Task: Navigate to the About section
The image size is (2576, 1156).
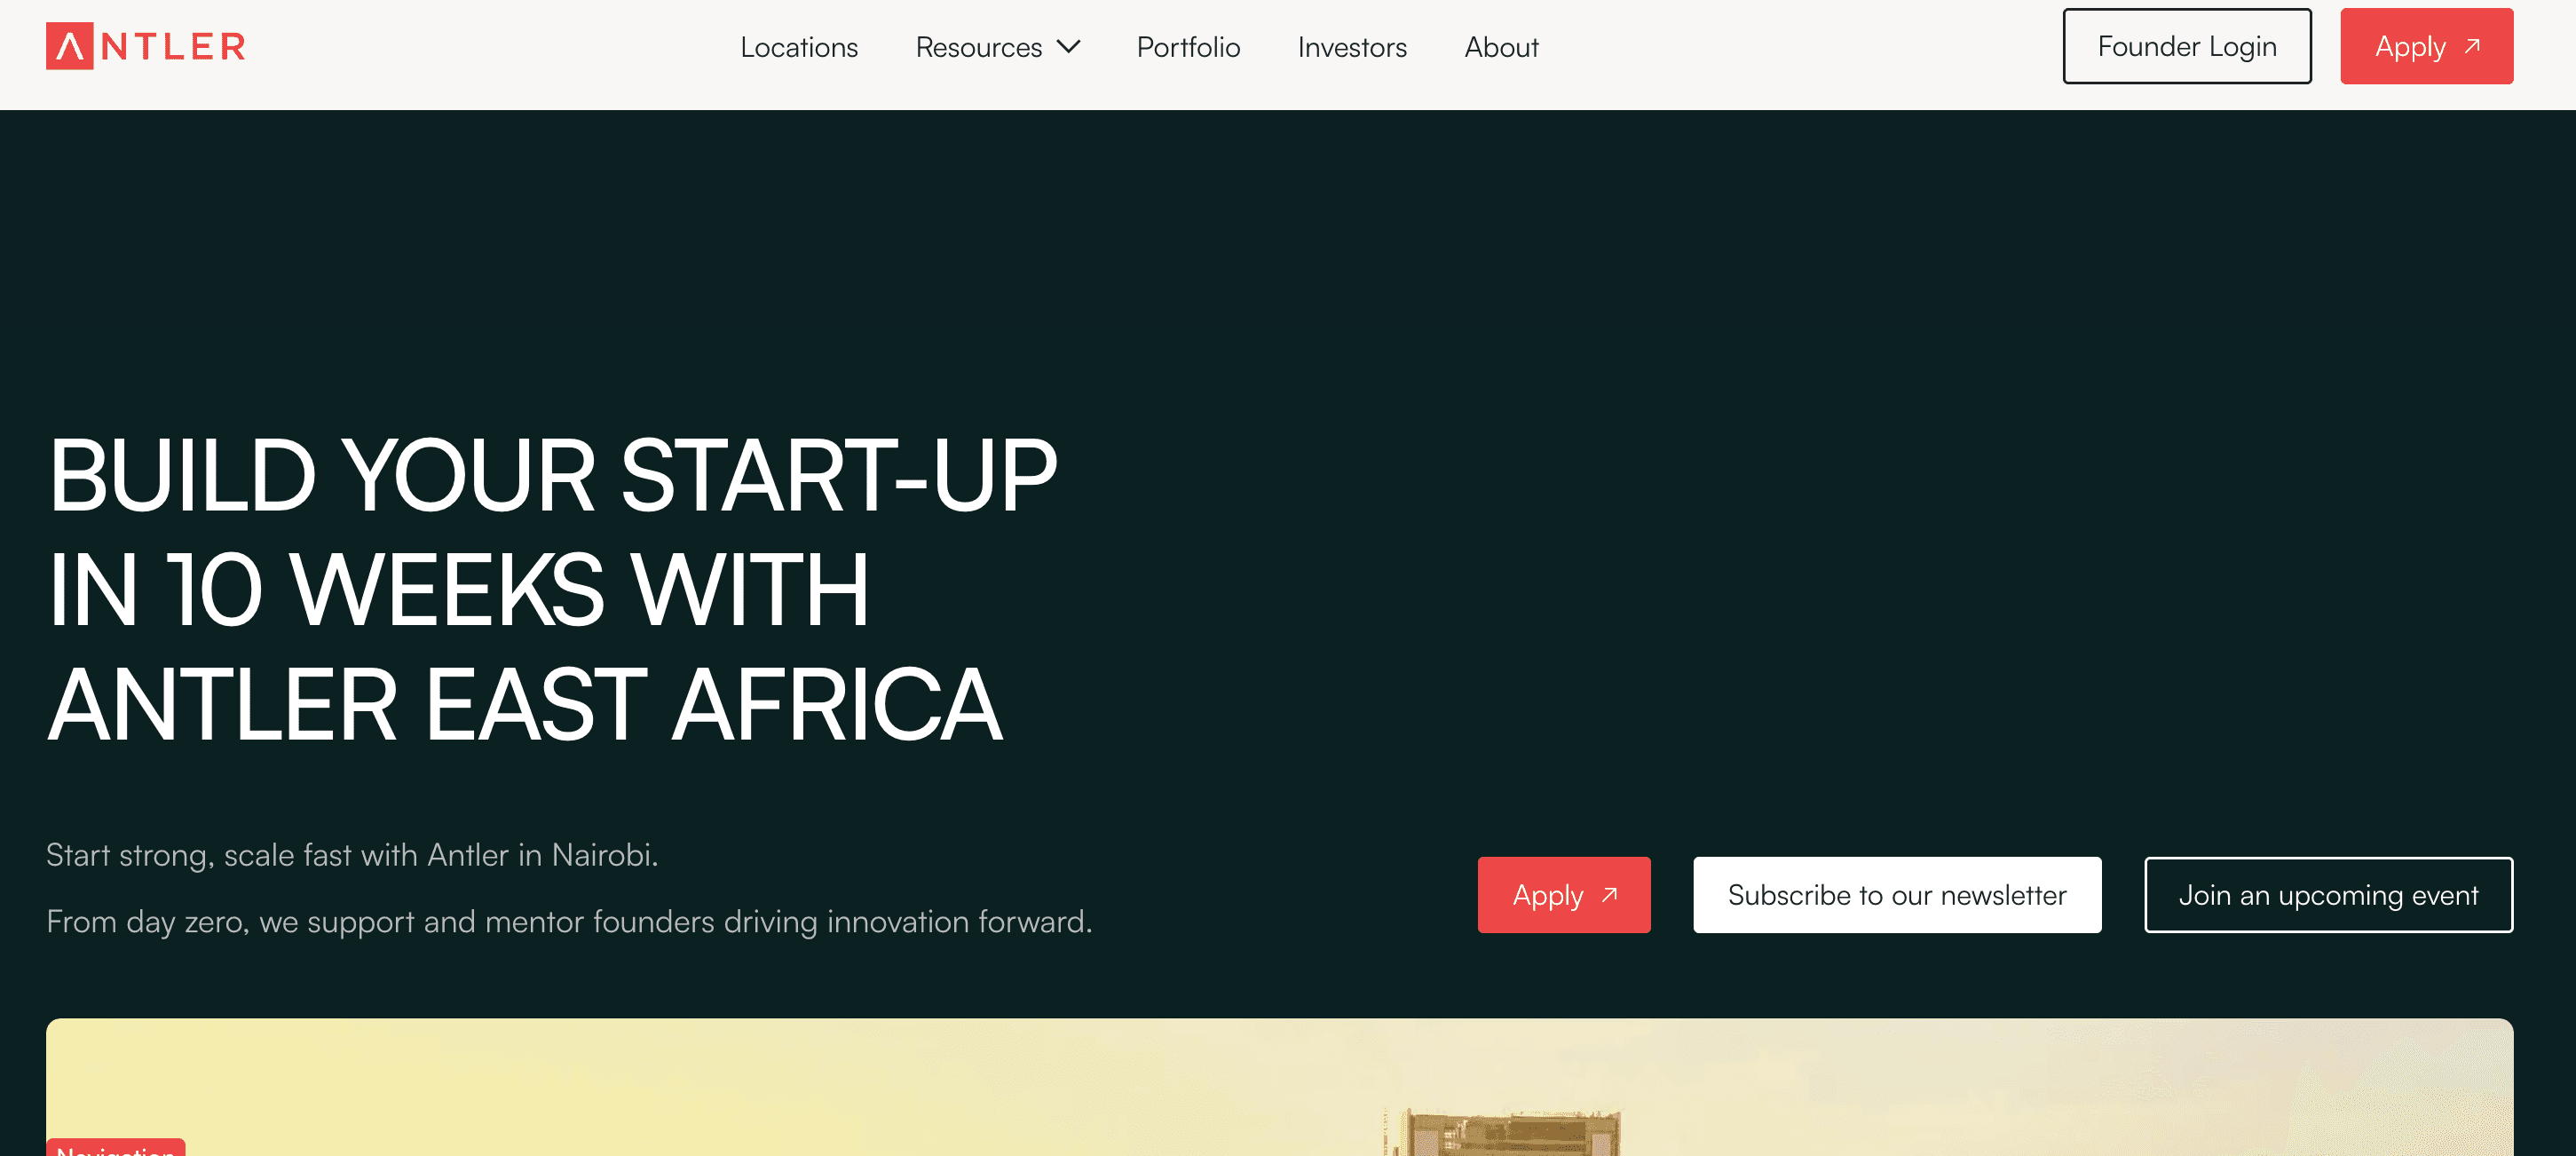Action: [1500, 47]
